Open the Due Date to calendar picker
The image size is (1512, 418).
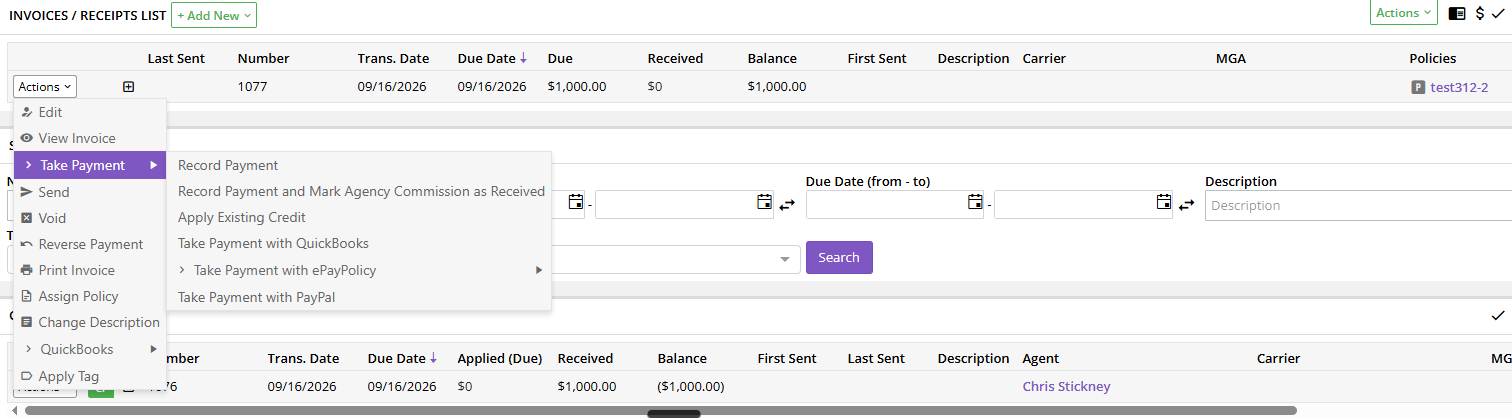pyautogui.click(x=1163, y=202)
